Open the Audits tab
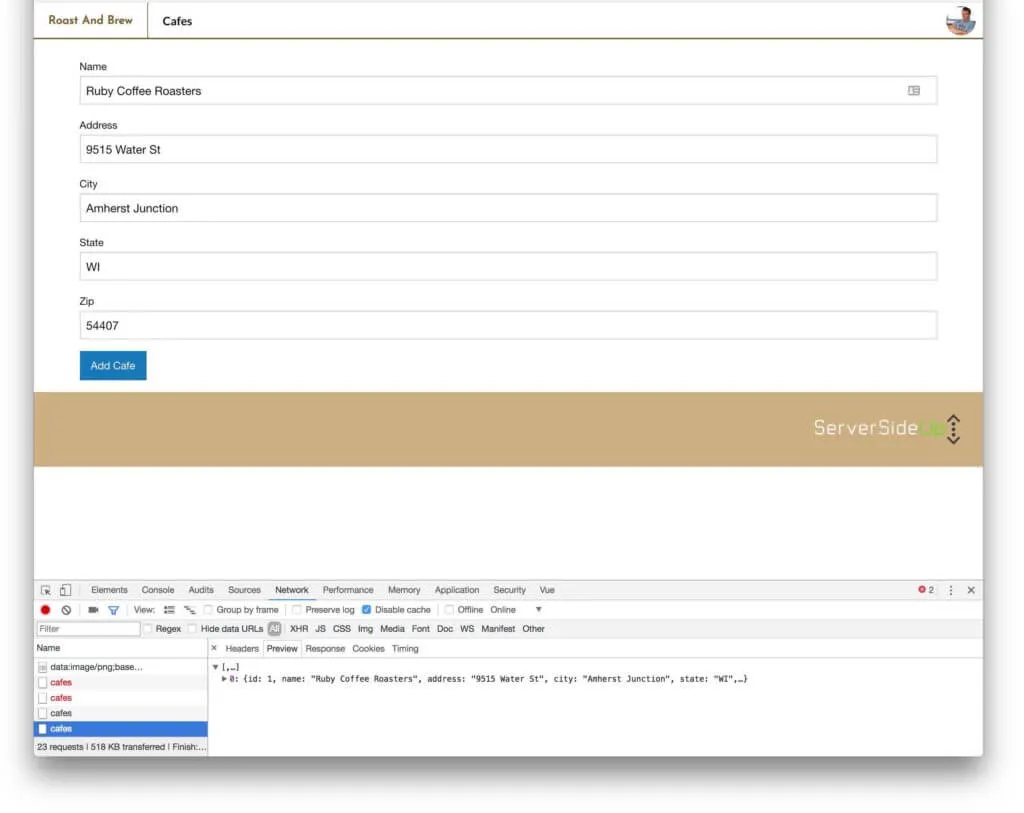The width and height of the screenshot is (1024, 813). pyautogui.click(x=201, y=590)
